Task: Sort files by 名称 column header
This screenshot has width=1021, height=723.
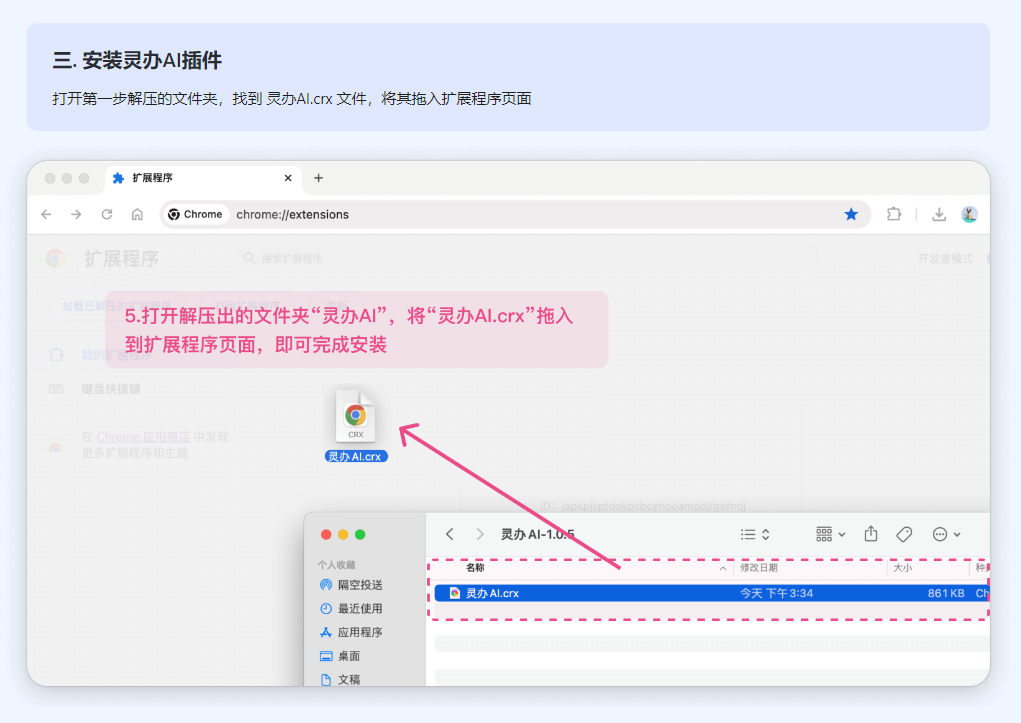Action: pos(475,567)
